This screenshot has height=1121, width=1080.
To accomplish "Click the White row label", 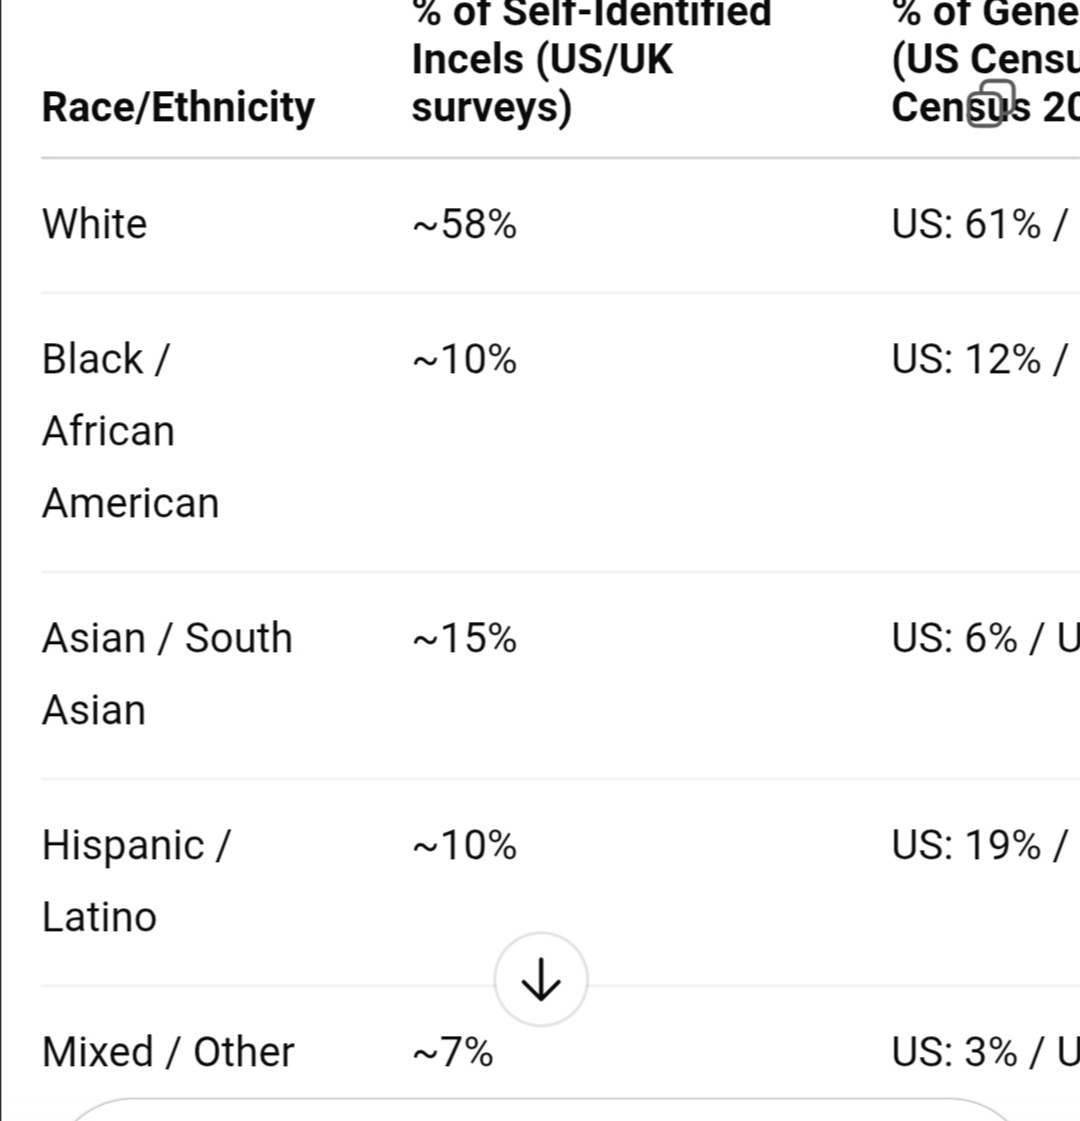I will tap(95, 224).
